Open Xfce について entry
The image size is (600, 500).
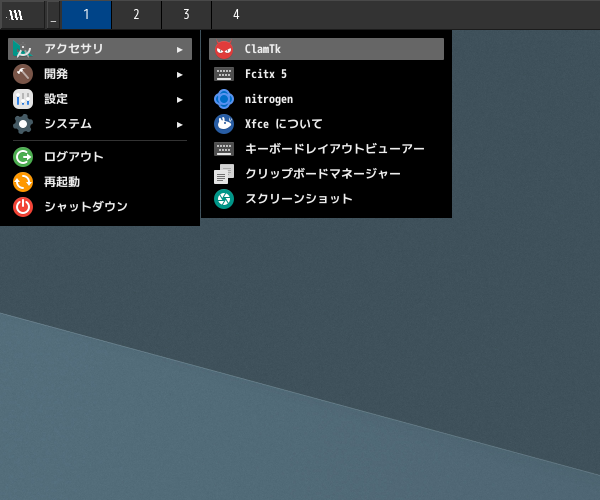tap(326, 124)
